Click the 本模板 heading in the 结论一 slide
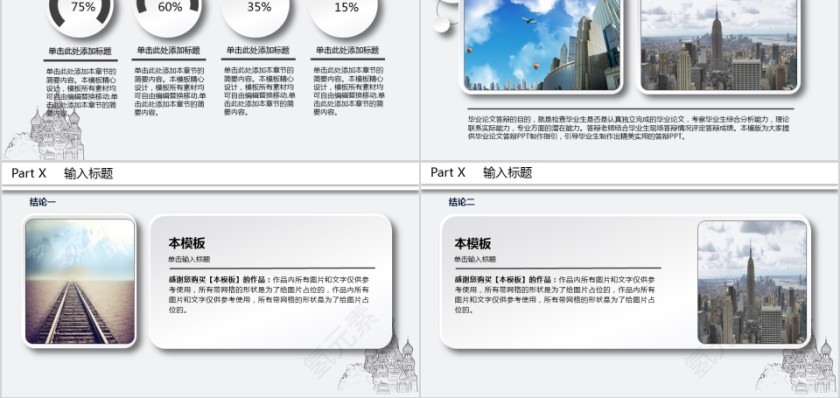 [186, 243]
